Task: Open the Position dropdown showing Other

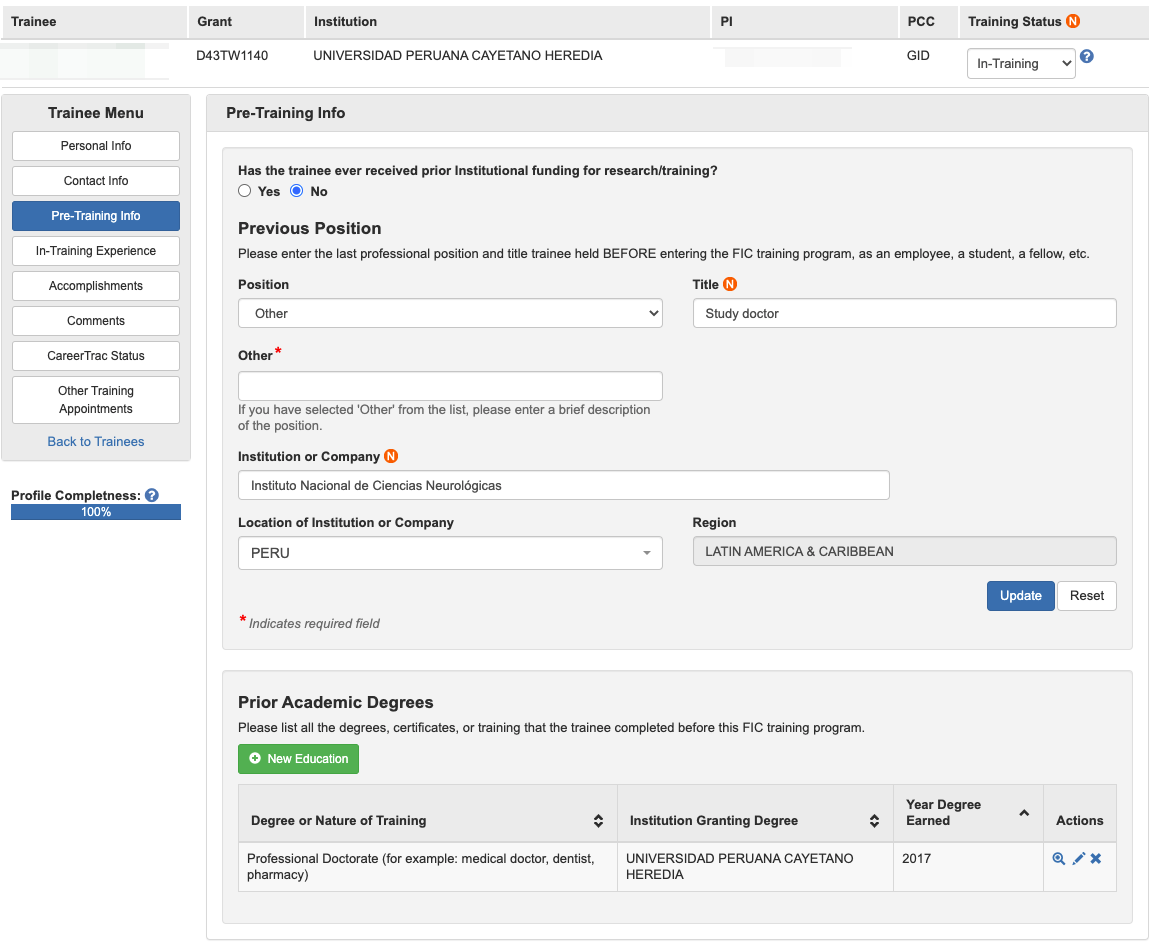Action: point(450,314)
